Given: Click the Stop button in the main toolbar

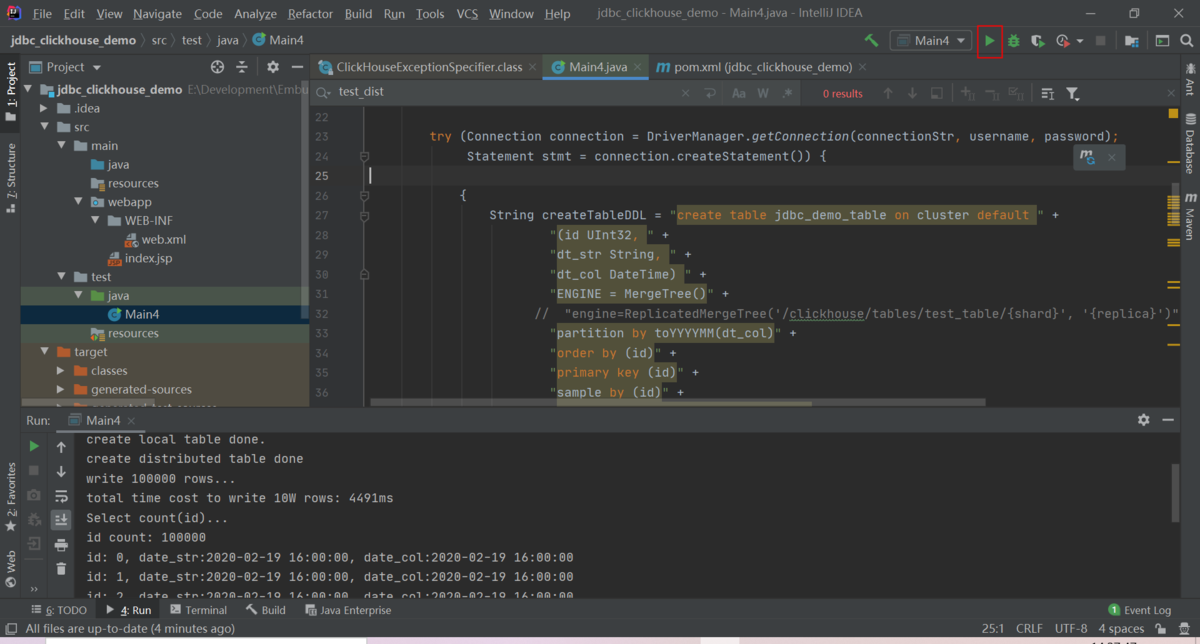Looking at the screenshot, I should pyautogui.click(x=1101, y=41).
